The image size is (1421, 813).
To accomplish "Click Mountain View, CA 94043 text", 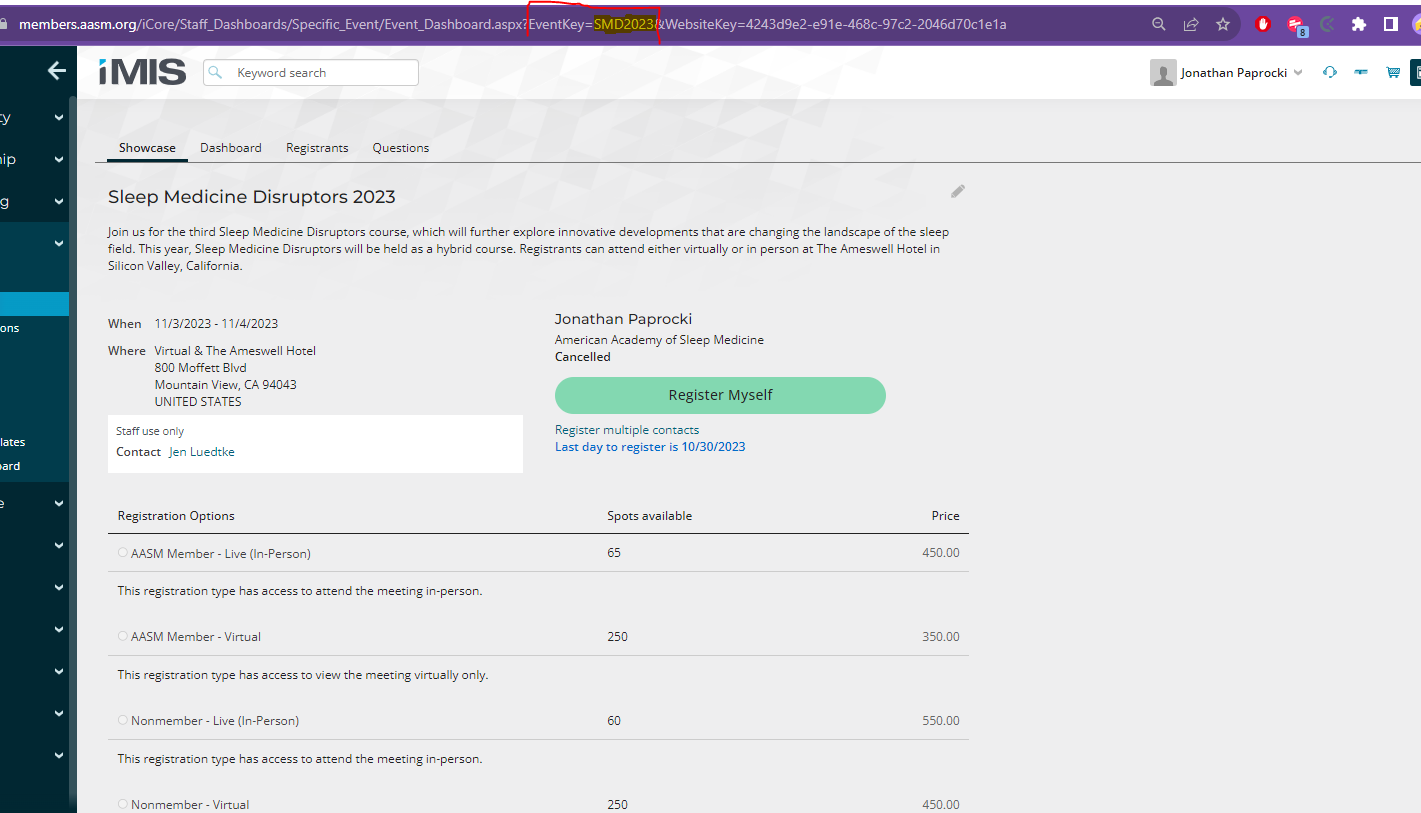I will pos(226,385).
